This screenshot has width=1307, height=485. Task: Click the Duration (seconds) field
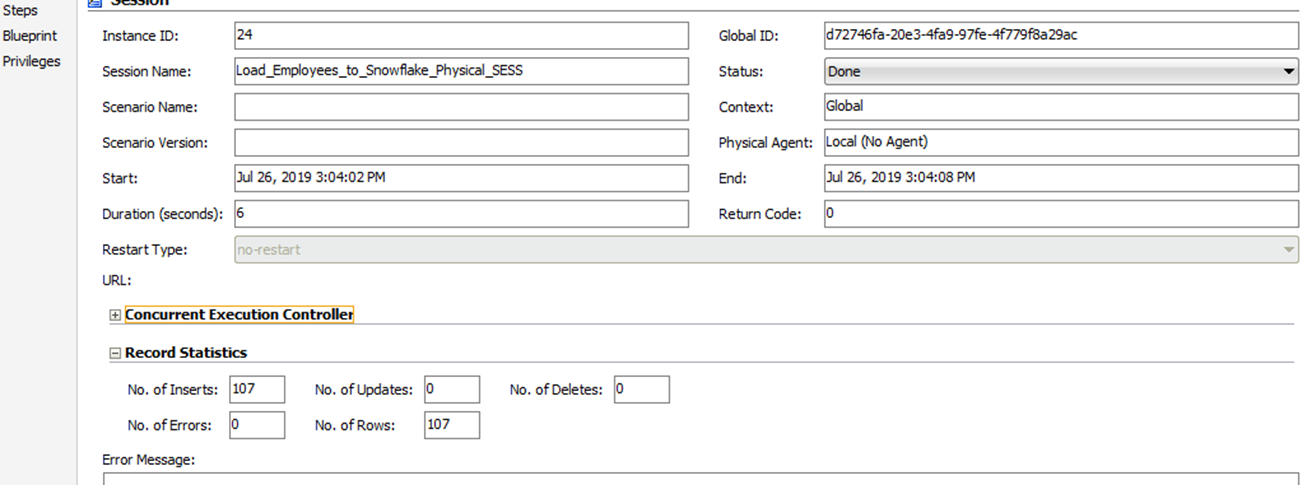(461, 214)
